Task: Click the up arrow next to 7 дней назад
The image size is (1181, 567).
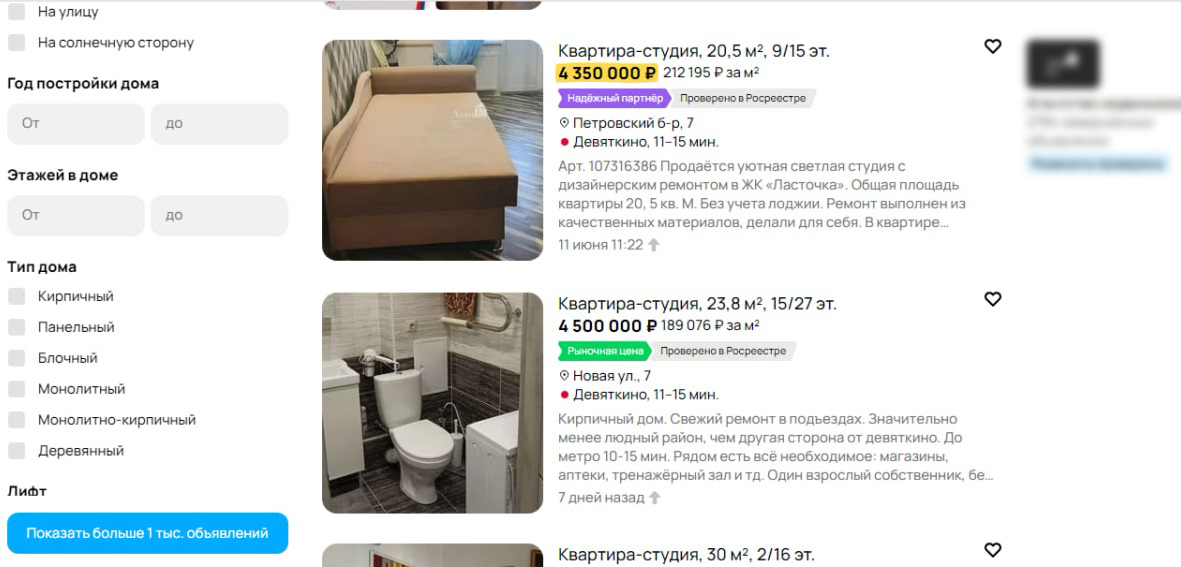Action: click(x=655, y=498)
